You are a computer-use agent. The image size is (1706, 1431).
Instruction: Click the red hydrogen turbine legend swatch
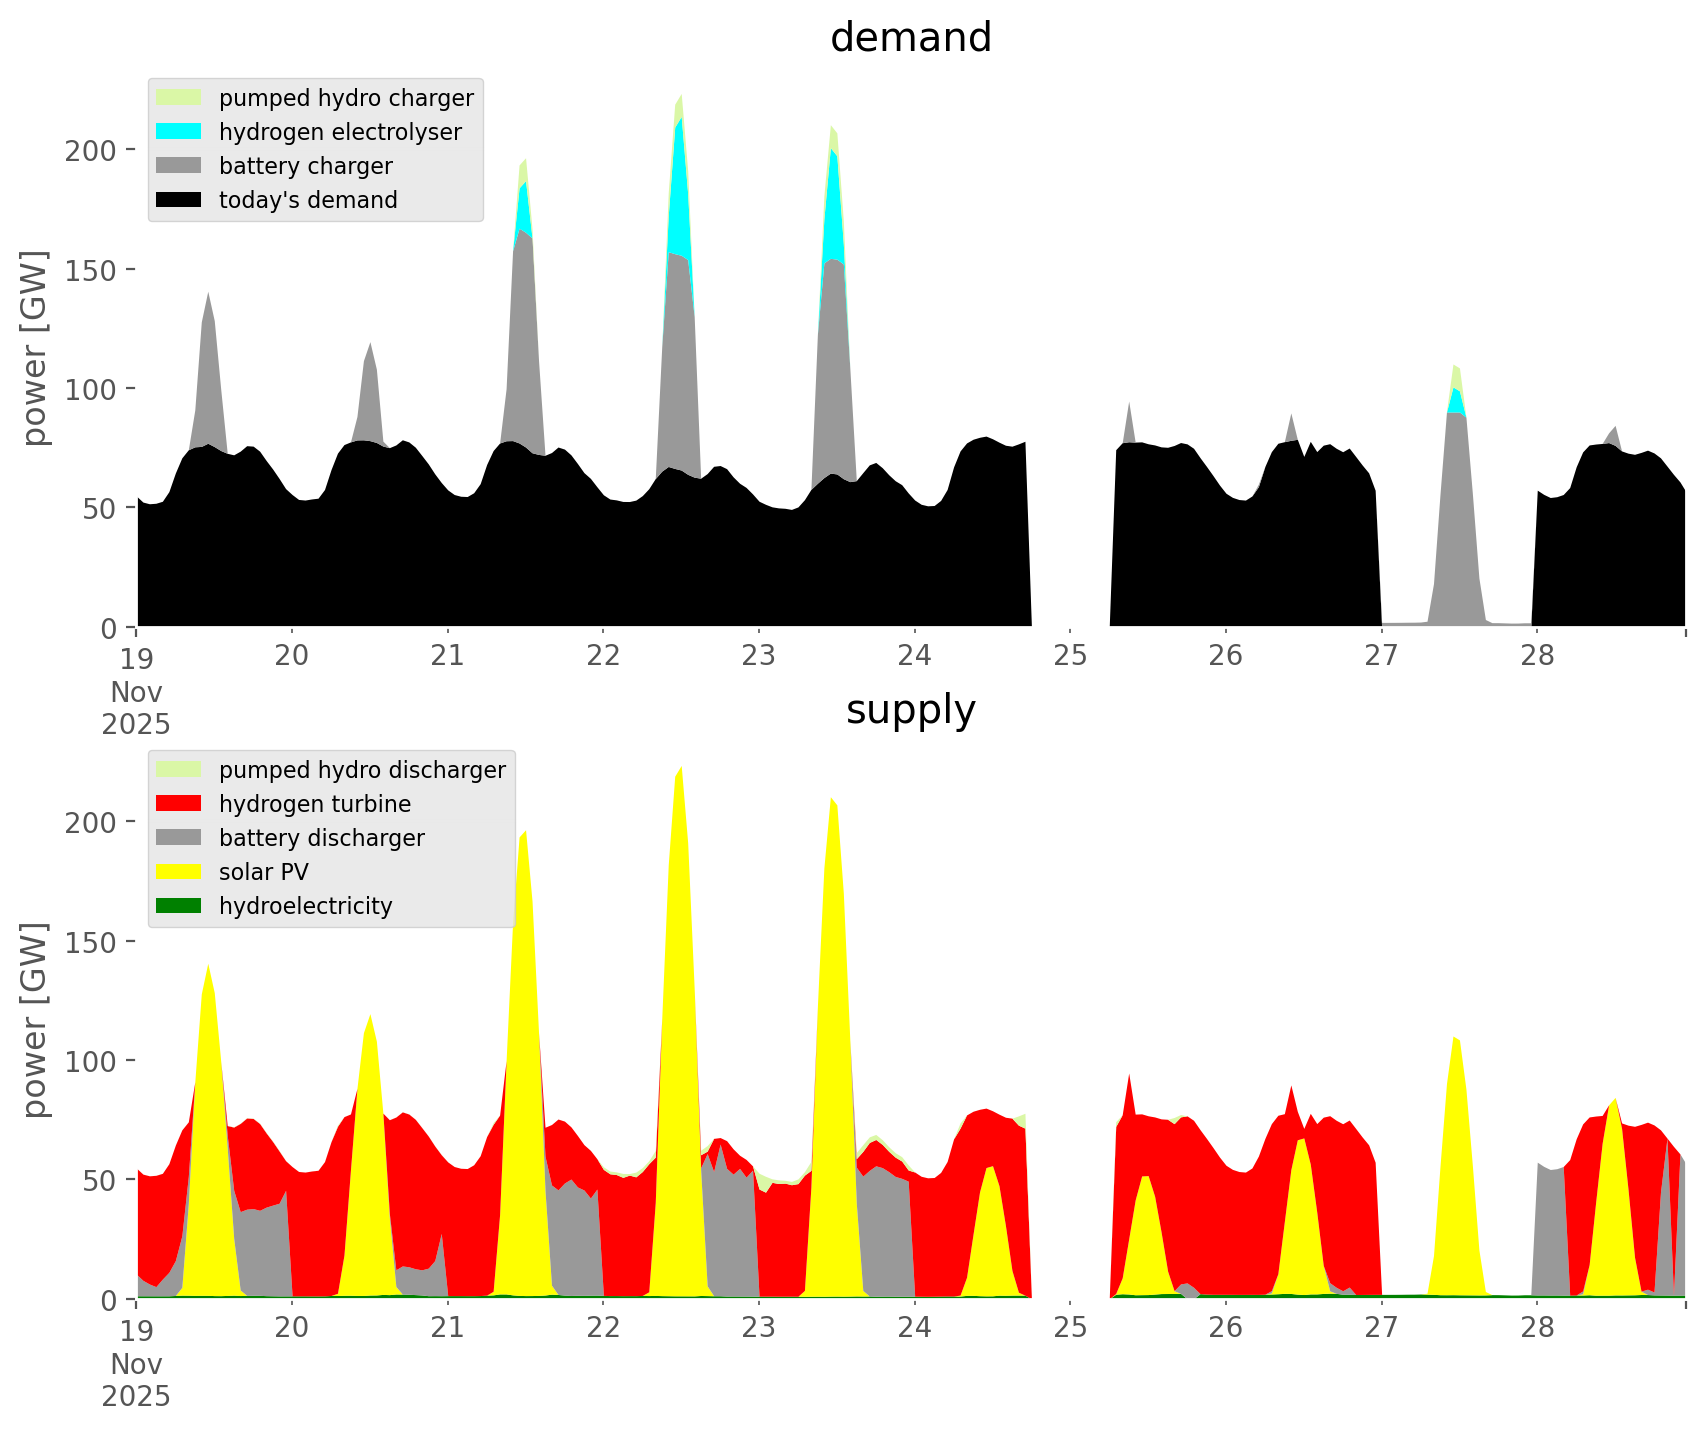click(179, 804)
